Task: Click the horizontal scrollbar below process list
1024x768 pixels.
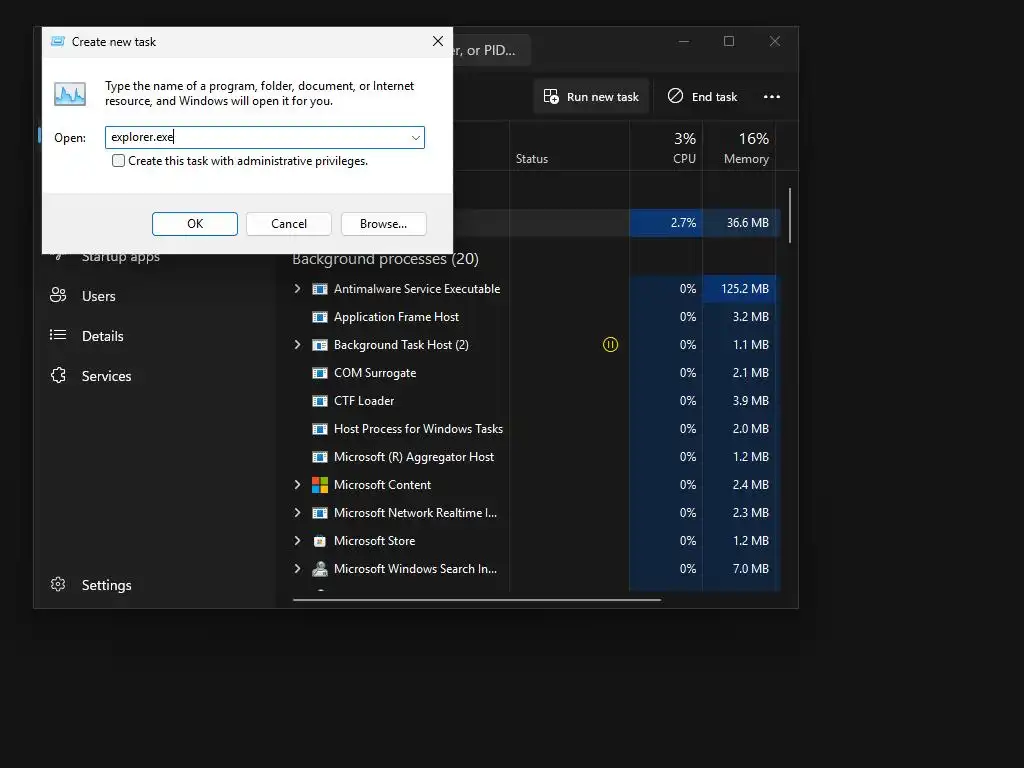Action: 477,600
